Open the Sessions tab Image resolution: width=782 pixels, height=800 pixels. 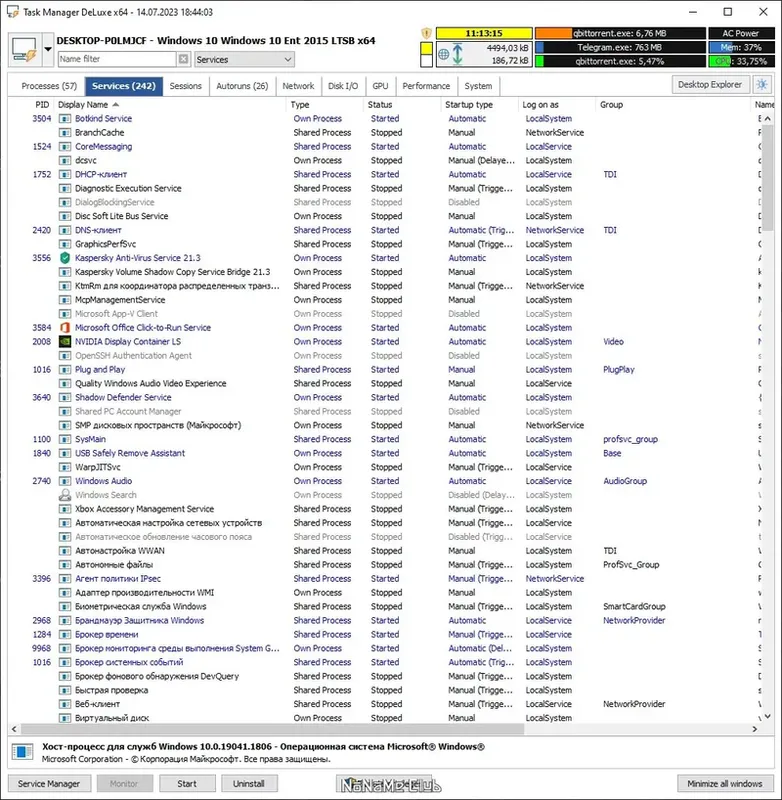pos(186,86)
